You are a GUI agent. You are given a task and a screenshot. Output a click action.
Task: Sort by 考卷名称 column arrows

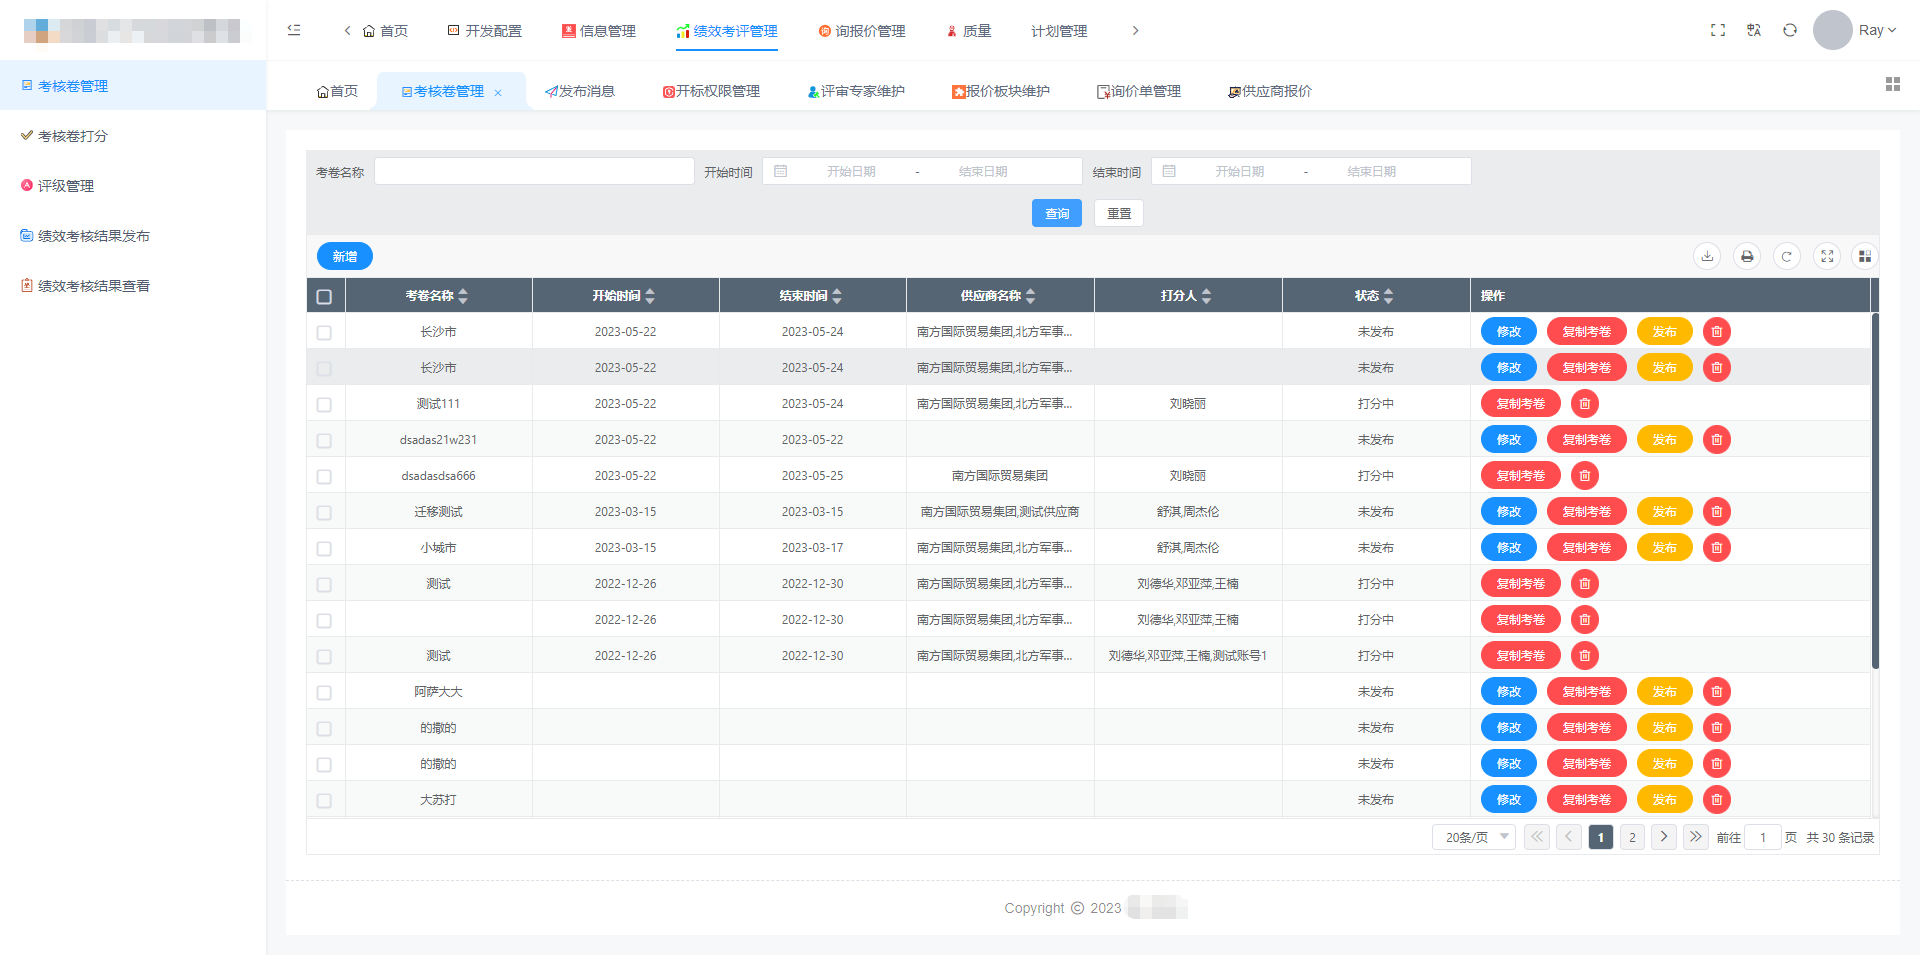pyautogui.click(x=463, y=296)
